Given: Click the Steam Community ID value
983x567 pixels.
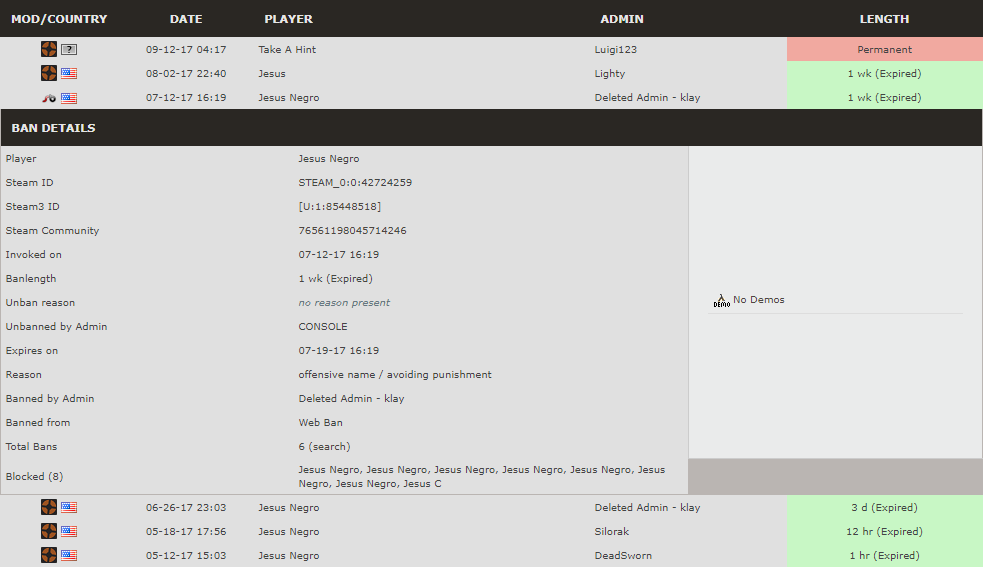Looking at the screenshot, I should 352,231.
